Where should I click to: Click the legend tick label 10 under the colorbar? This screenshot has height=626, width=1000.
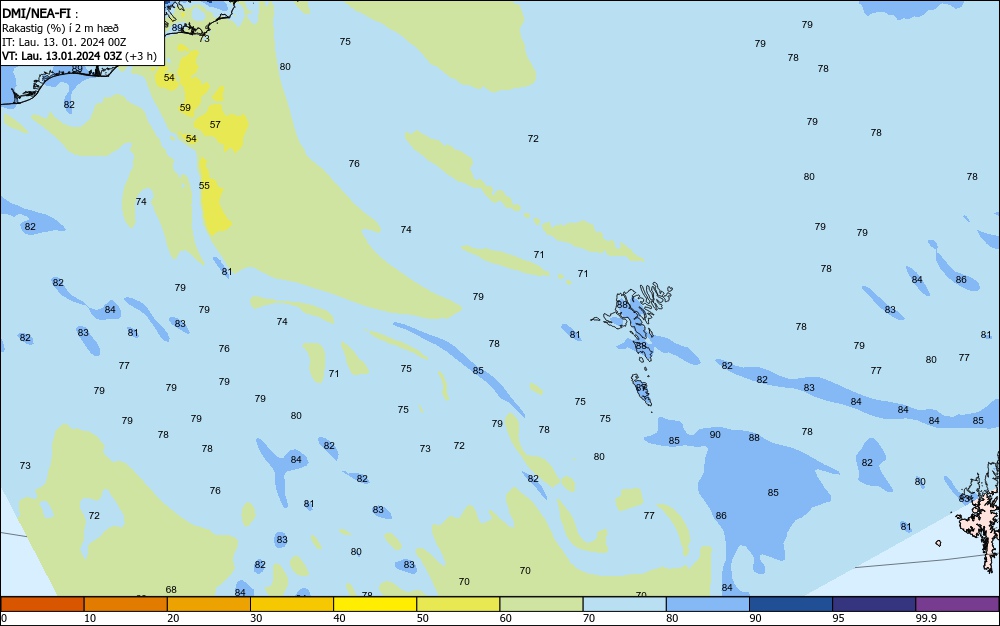pos(90,618)
